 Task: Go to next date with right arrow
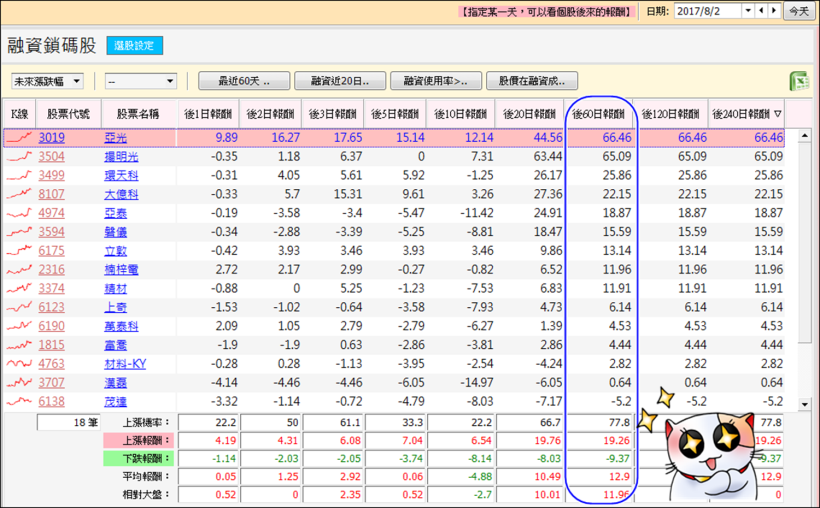(x=773, y=11)
